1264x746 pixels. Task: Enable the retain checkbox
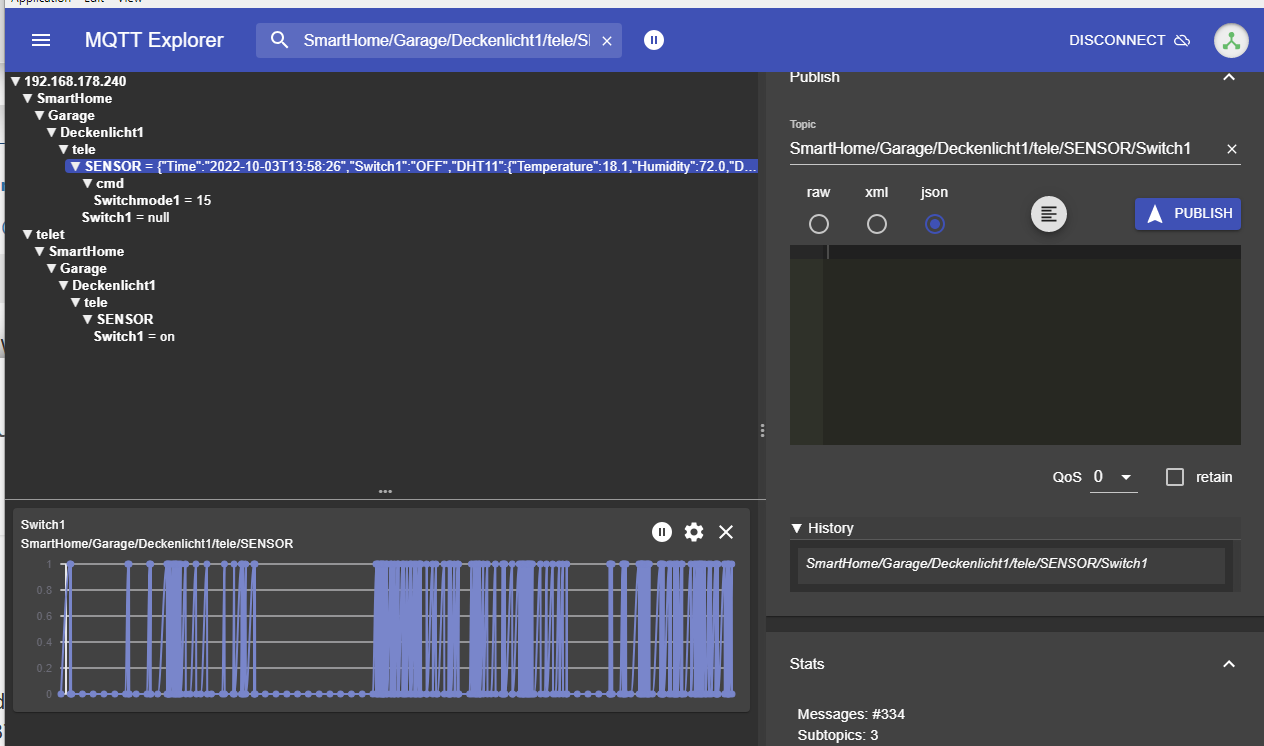(x=1176, y=477)
